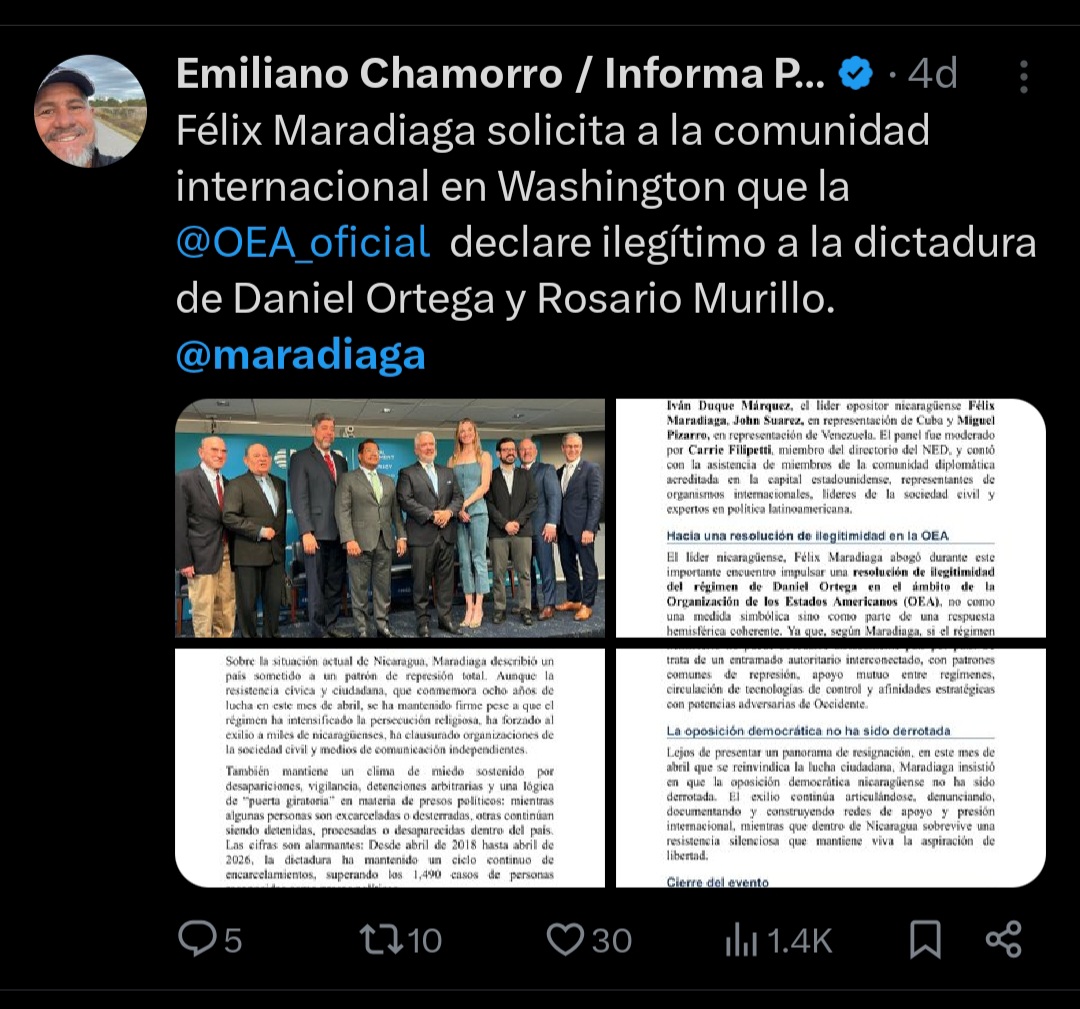Click the like count 30
Viewport: 1080px width, 1009px height.
click(612, 941)
